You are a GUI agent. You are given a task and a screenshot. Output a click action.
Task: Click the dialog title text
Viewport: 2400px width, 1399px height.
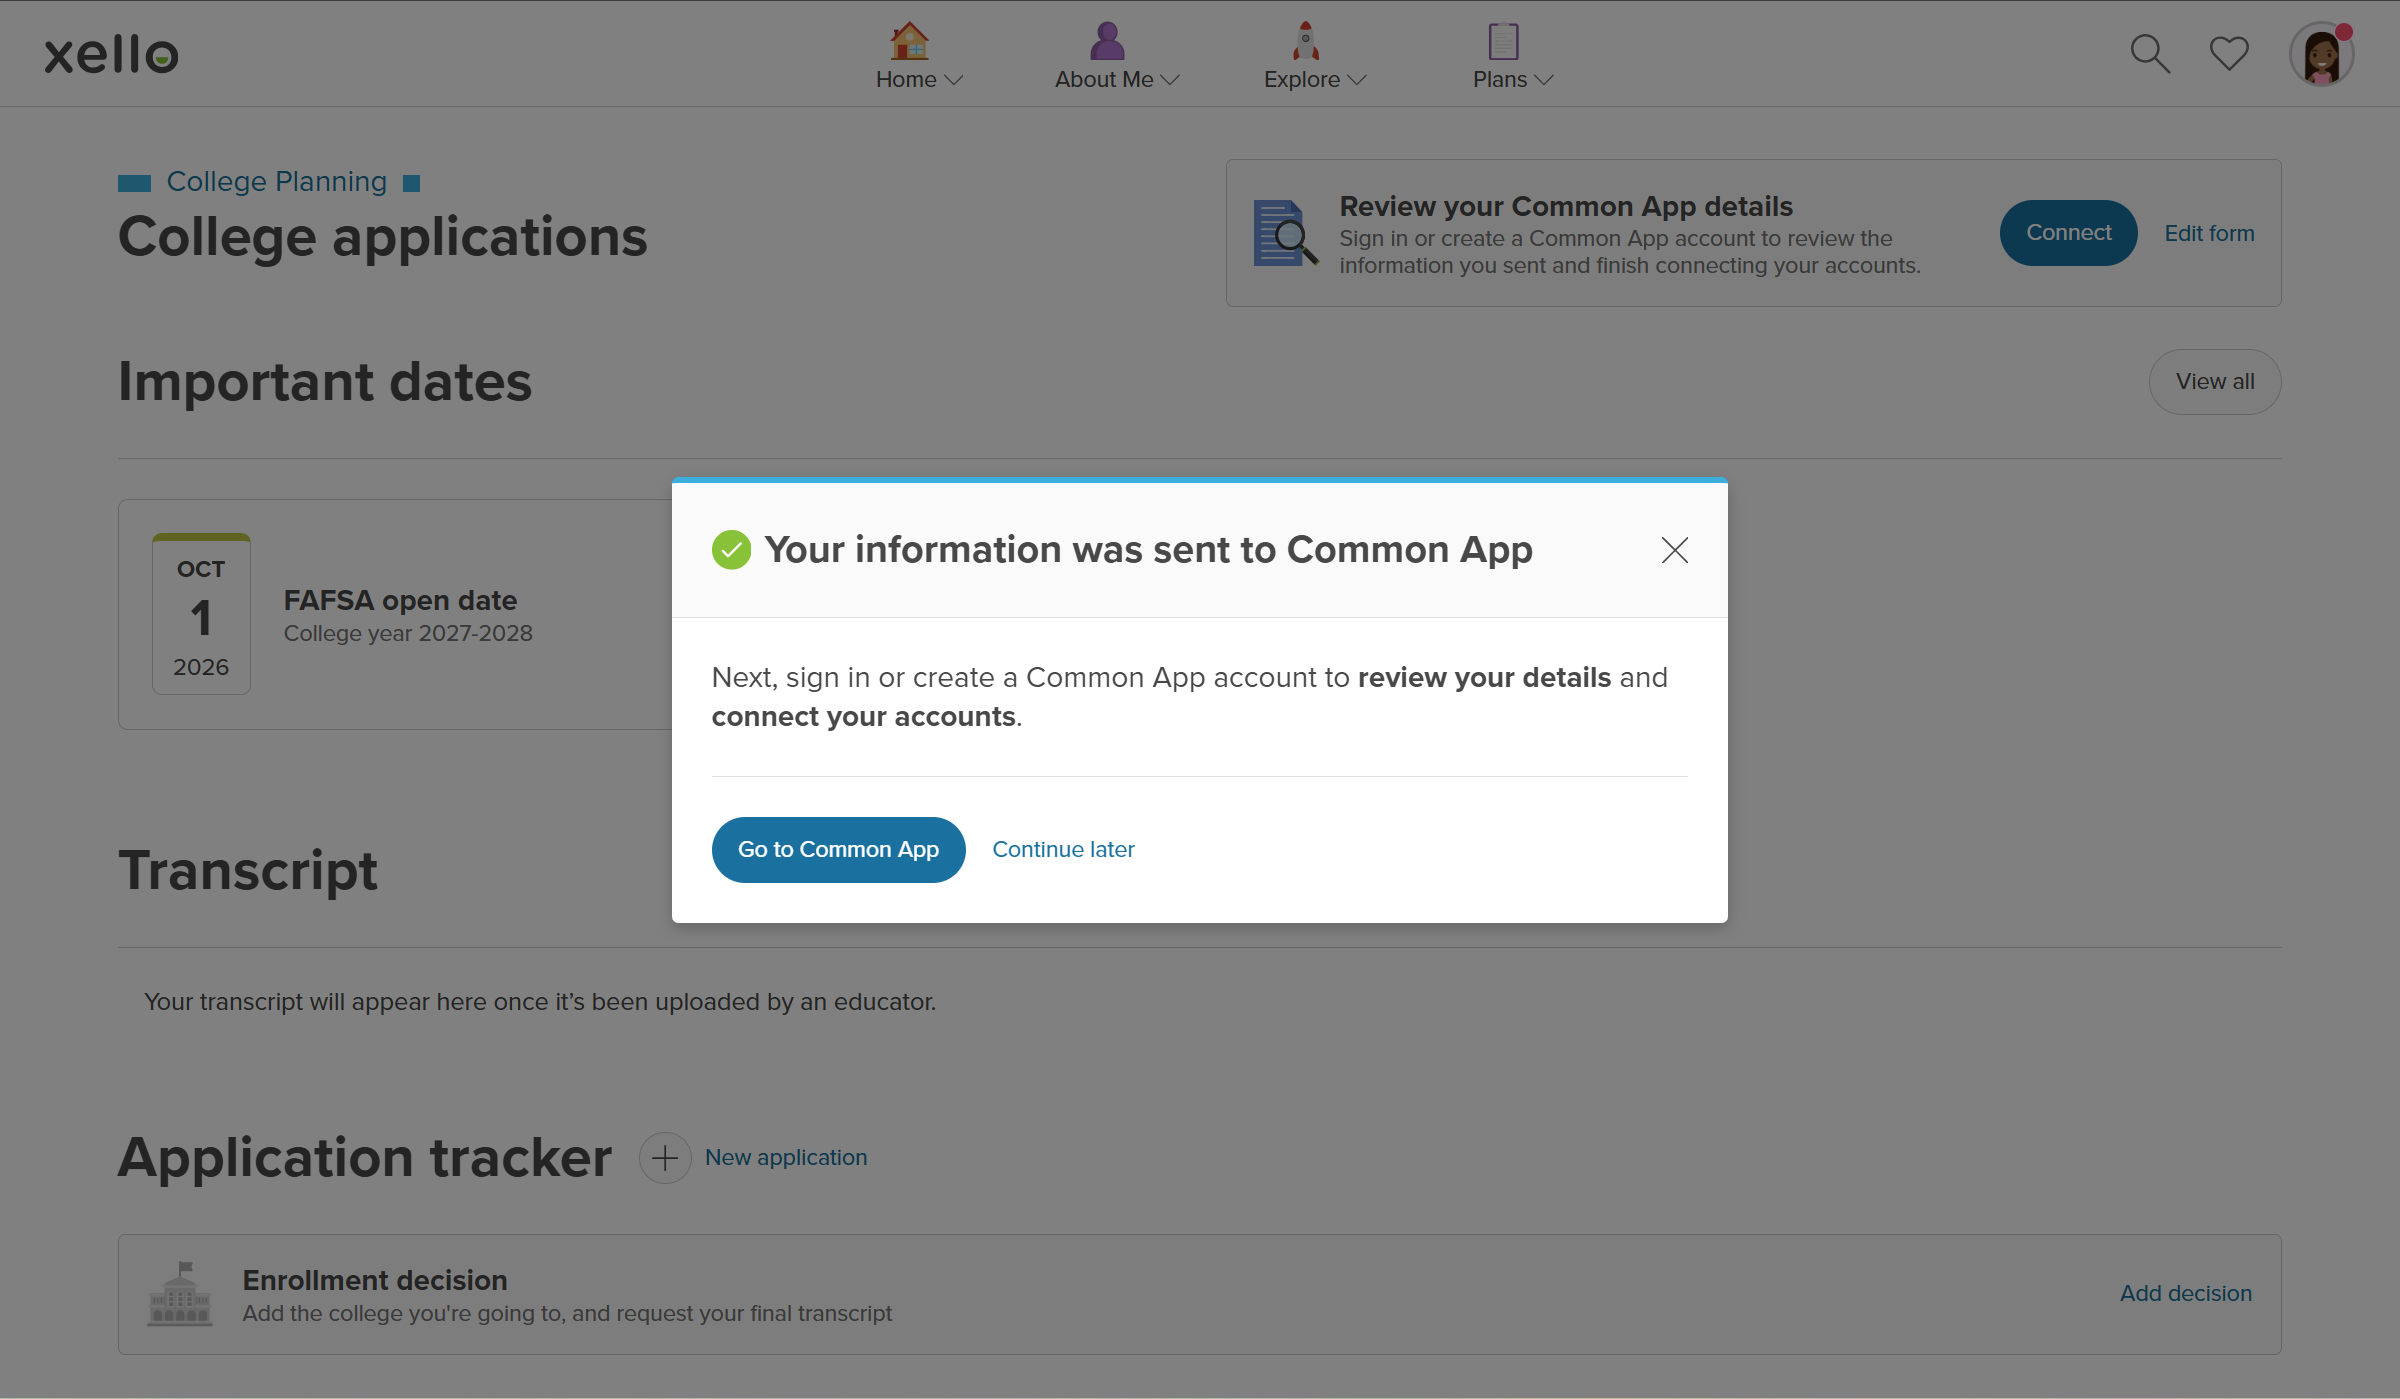point(1148,550)
